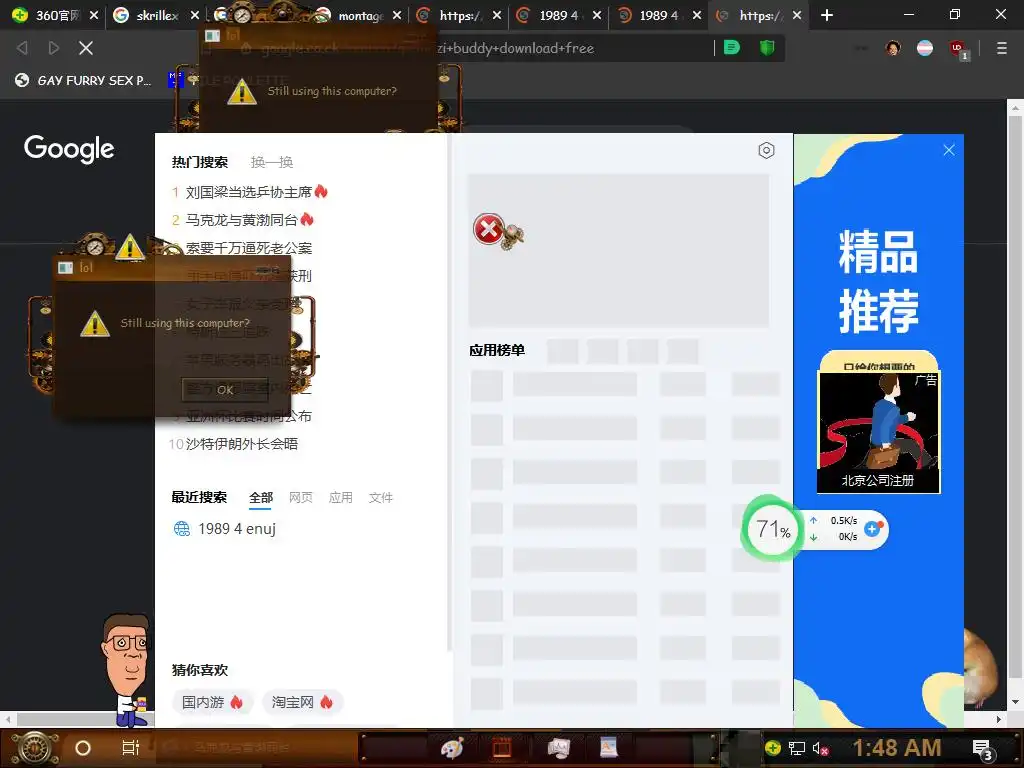Click the 71% acceleration ball
1024x768 pixels.
pyautogui.click(x=773, y=528)
